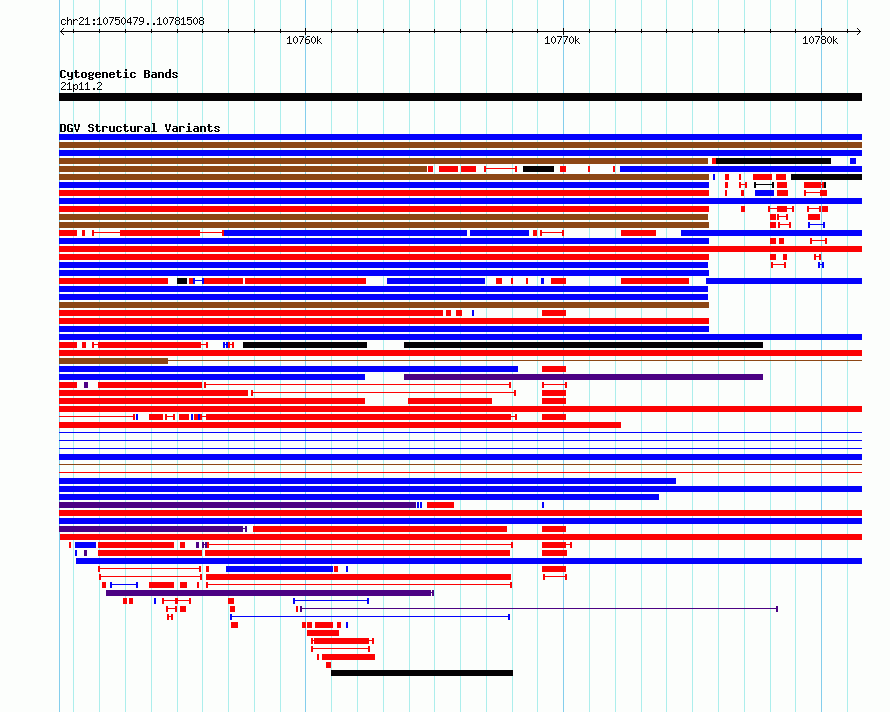Select the short thin blue line near 10761k

point(331,601)
